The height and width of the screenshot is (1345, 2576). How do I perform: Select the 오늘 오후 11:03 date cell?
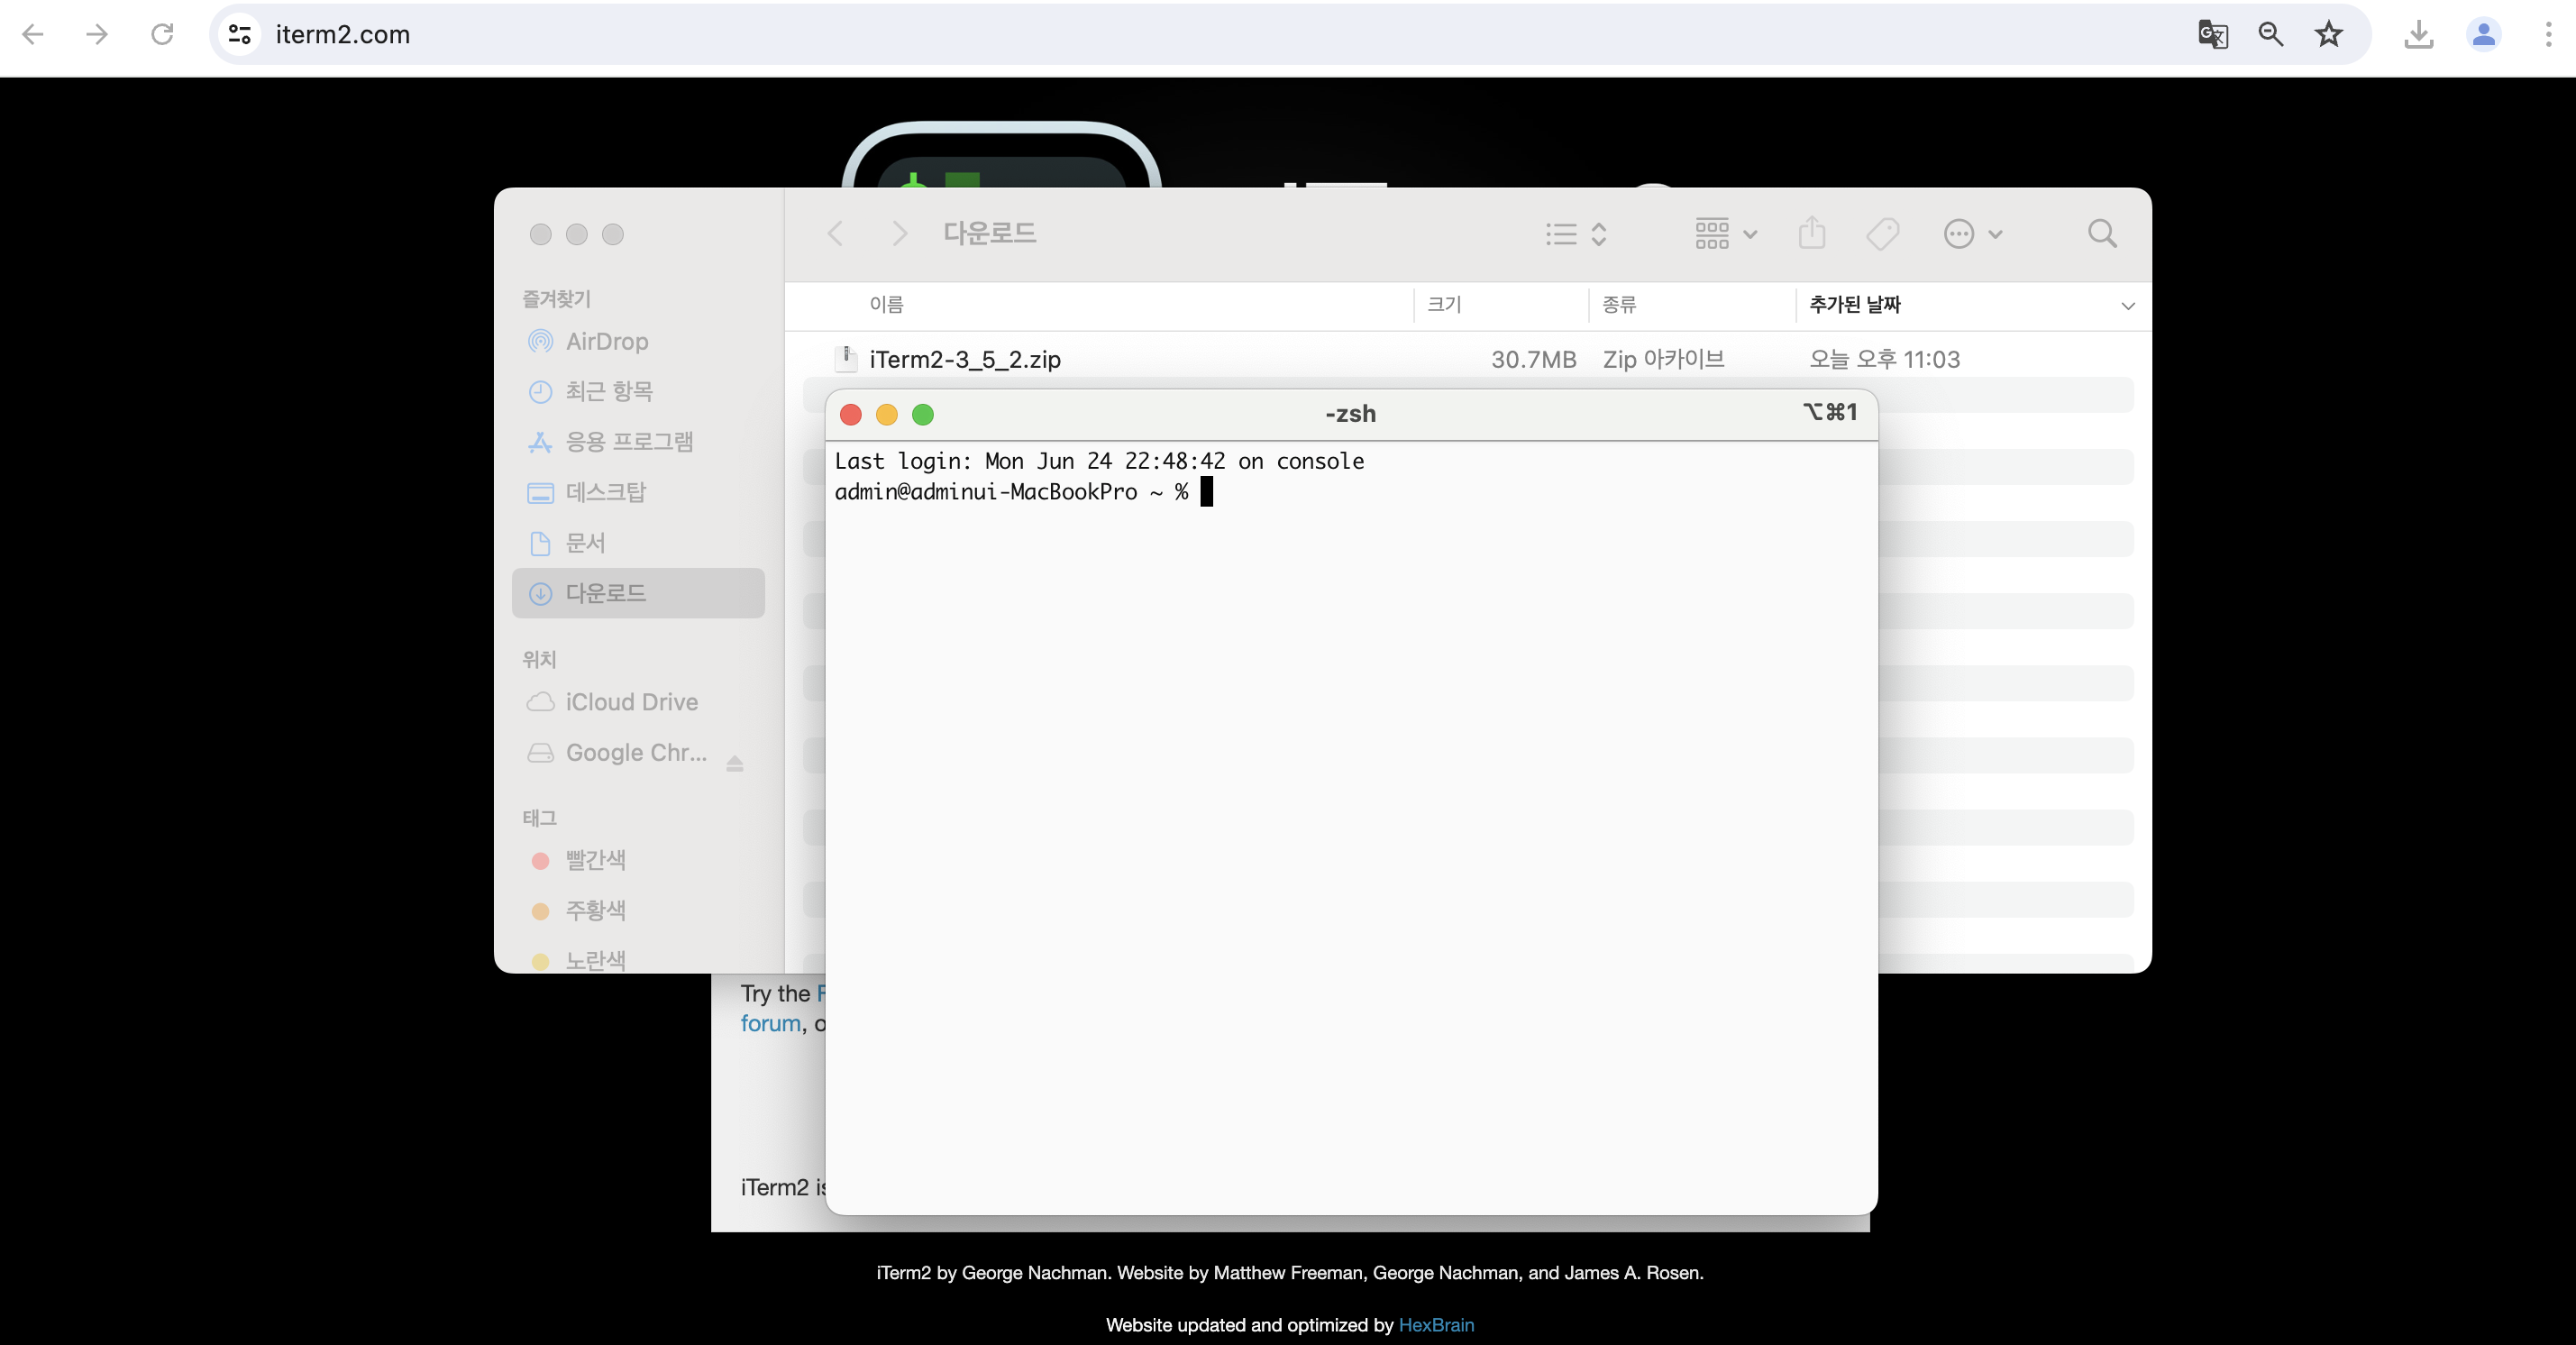[1884, 360]
